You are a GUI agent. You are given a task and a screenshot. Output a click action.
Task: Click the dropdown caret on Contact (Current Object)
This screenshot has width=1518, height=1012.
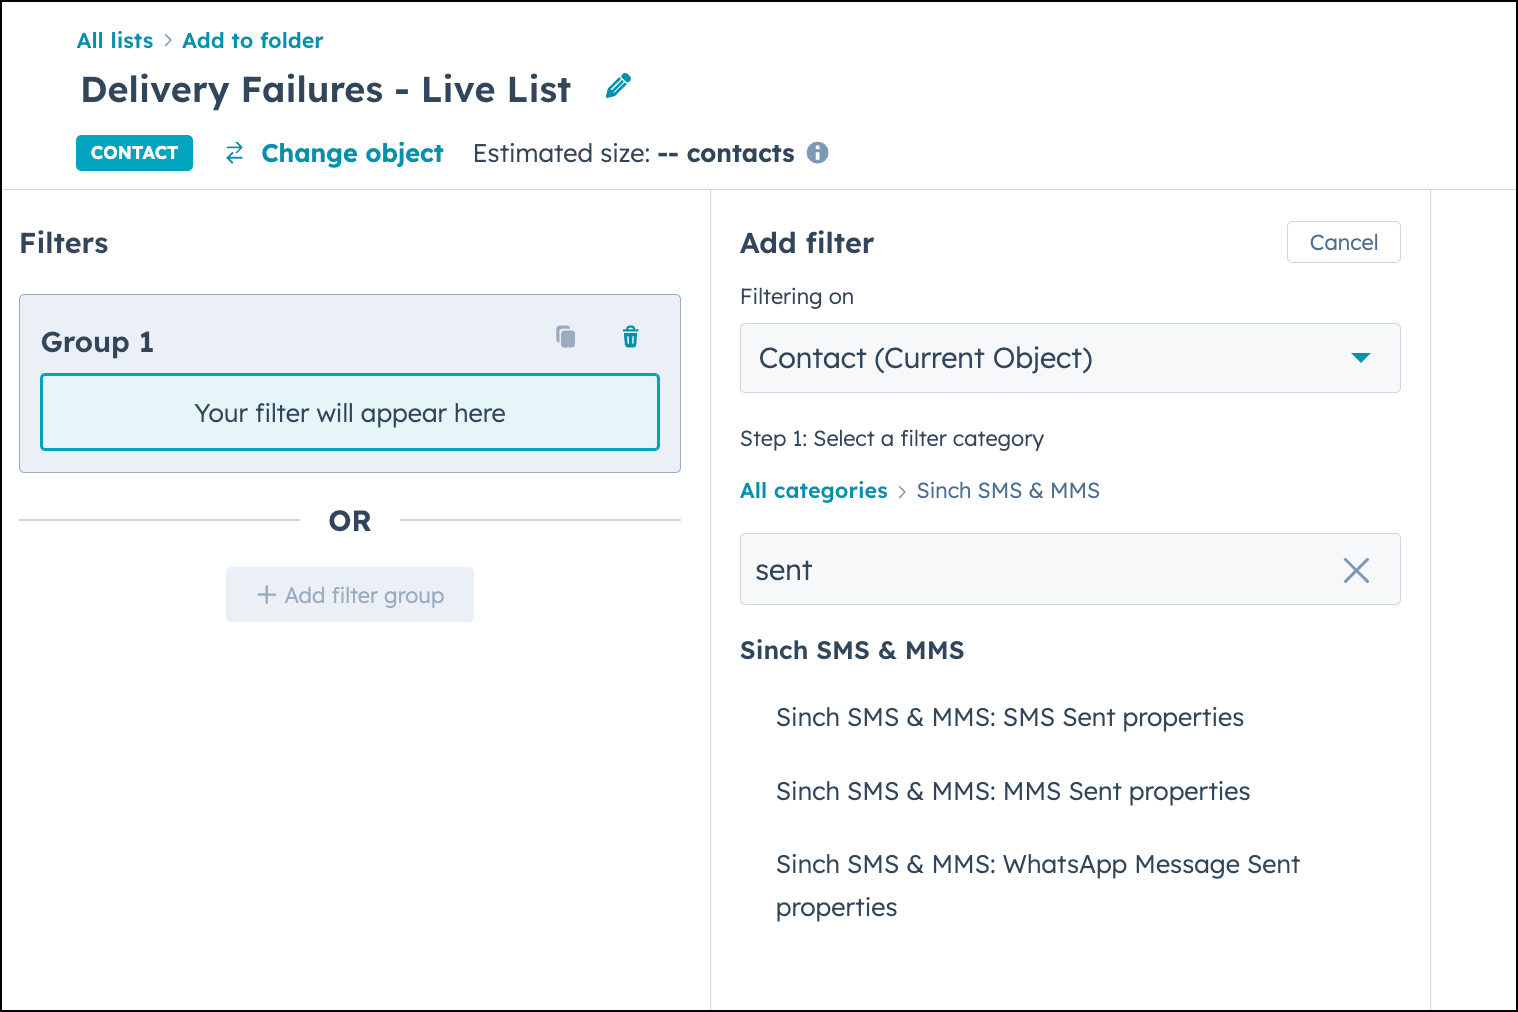click(1360, 358)
